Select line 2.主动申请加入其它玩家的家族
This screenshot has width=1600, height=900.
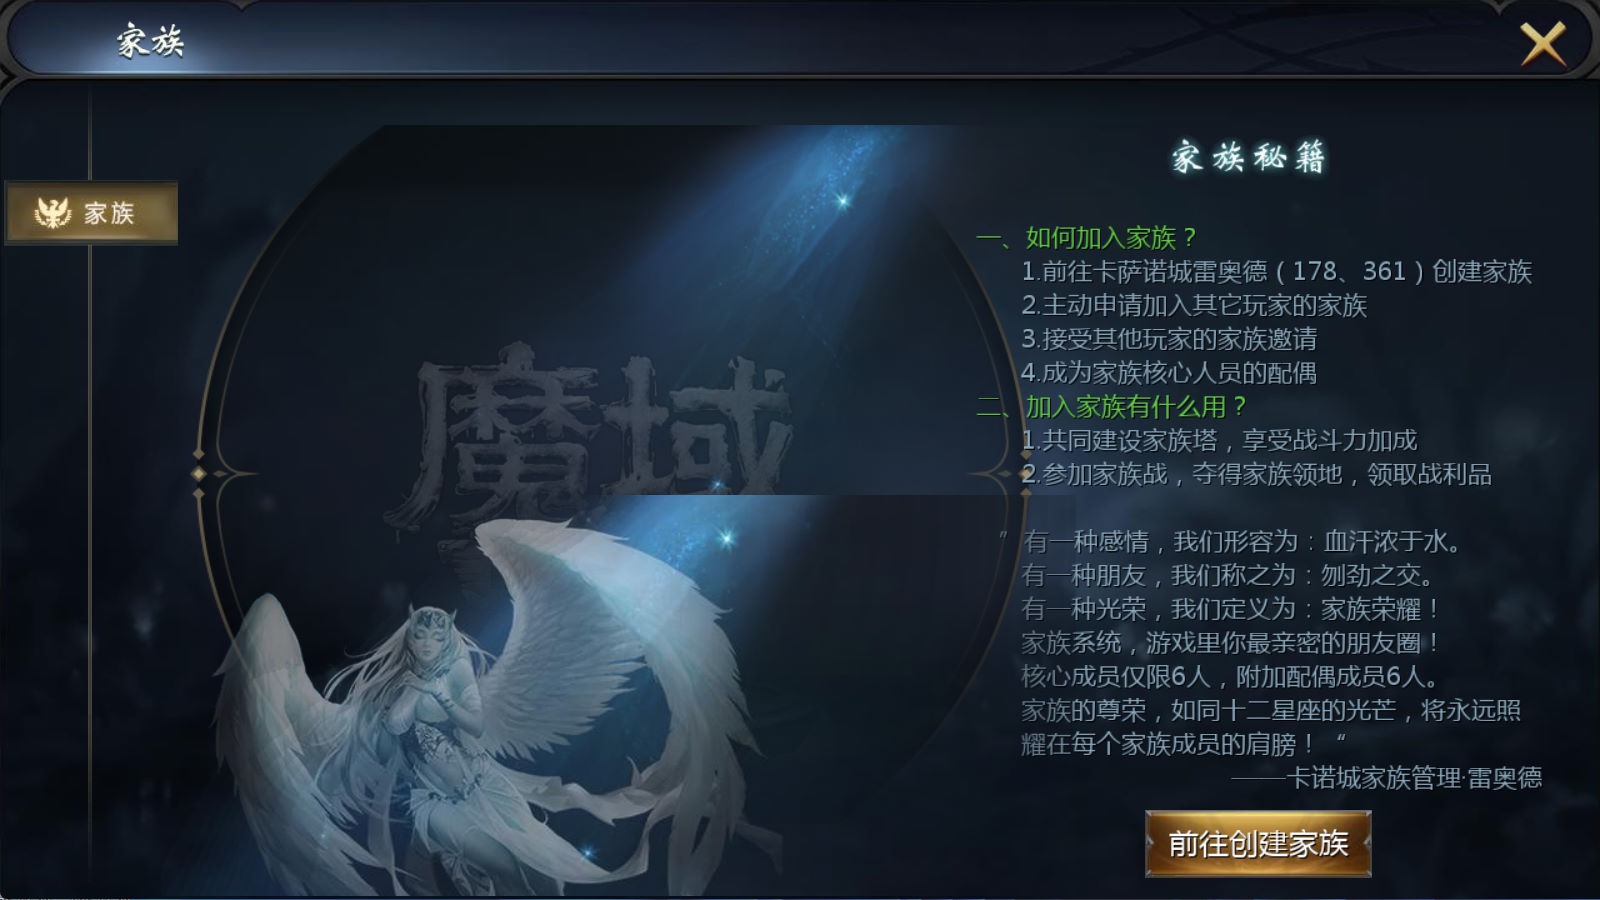point(1194,305)
